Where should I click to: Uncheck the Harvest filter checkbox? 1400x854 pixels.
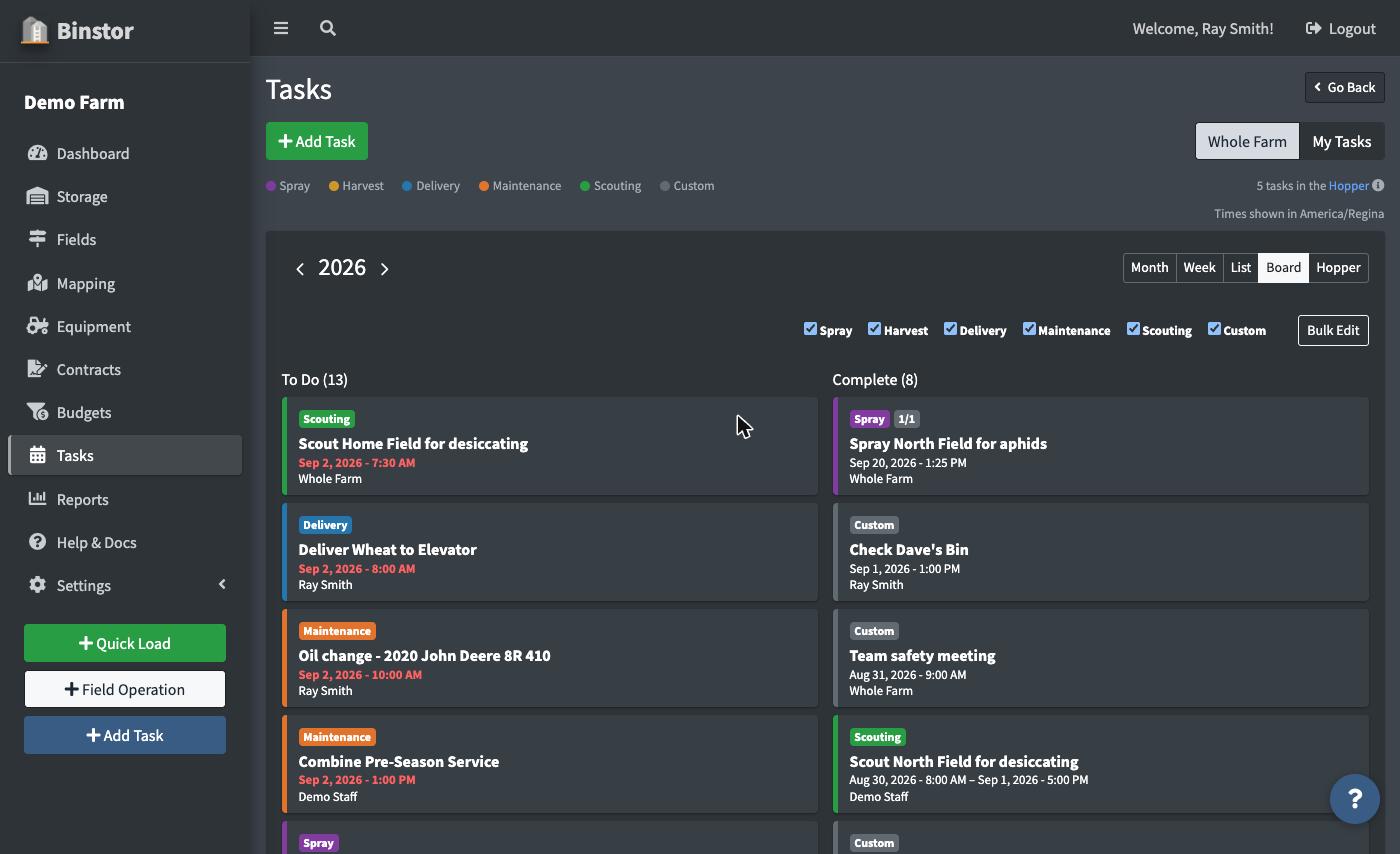pos(874,328)
